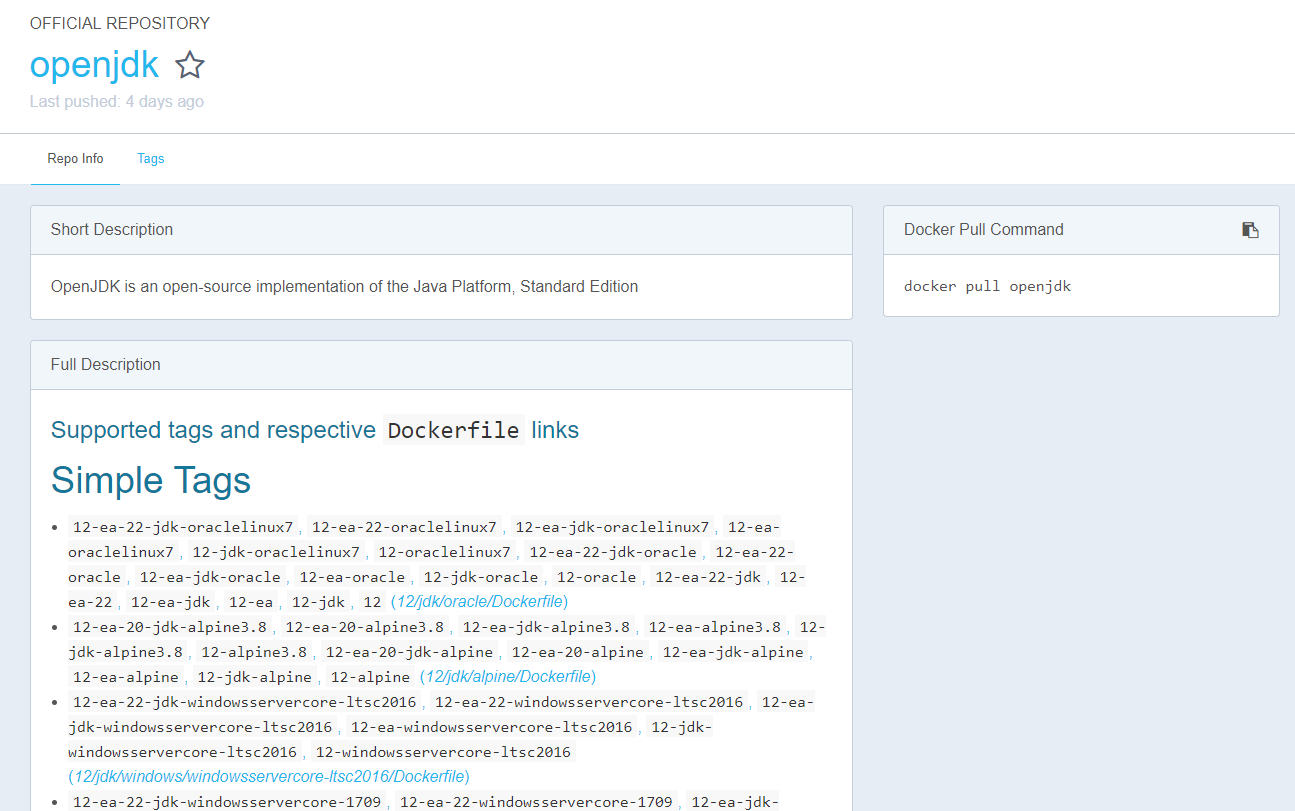Switch to the Tags tab
This screenshot has height=811, width=1295.
(x=151, y=159)
